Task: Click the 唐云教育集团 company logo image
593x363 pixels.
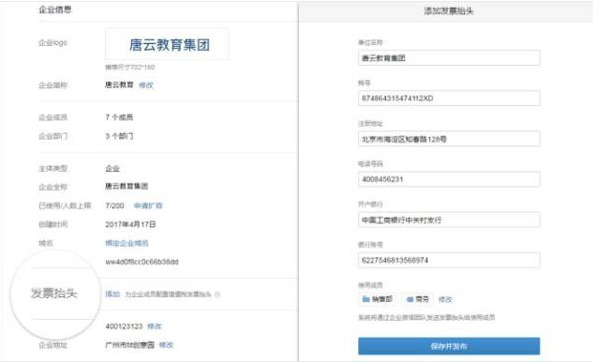Action: point(167,44)
